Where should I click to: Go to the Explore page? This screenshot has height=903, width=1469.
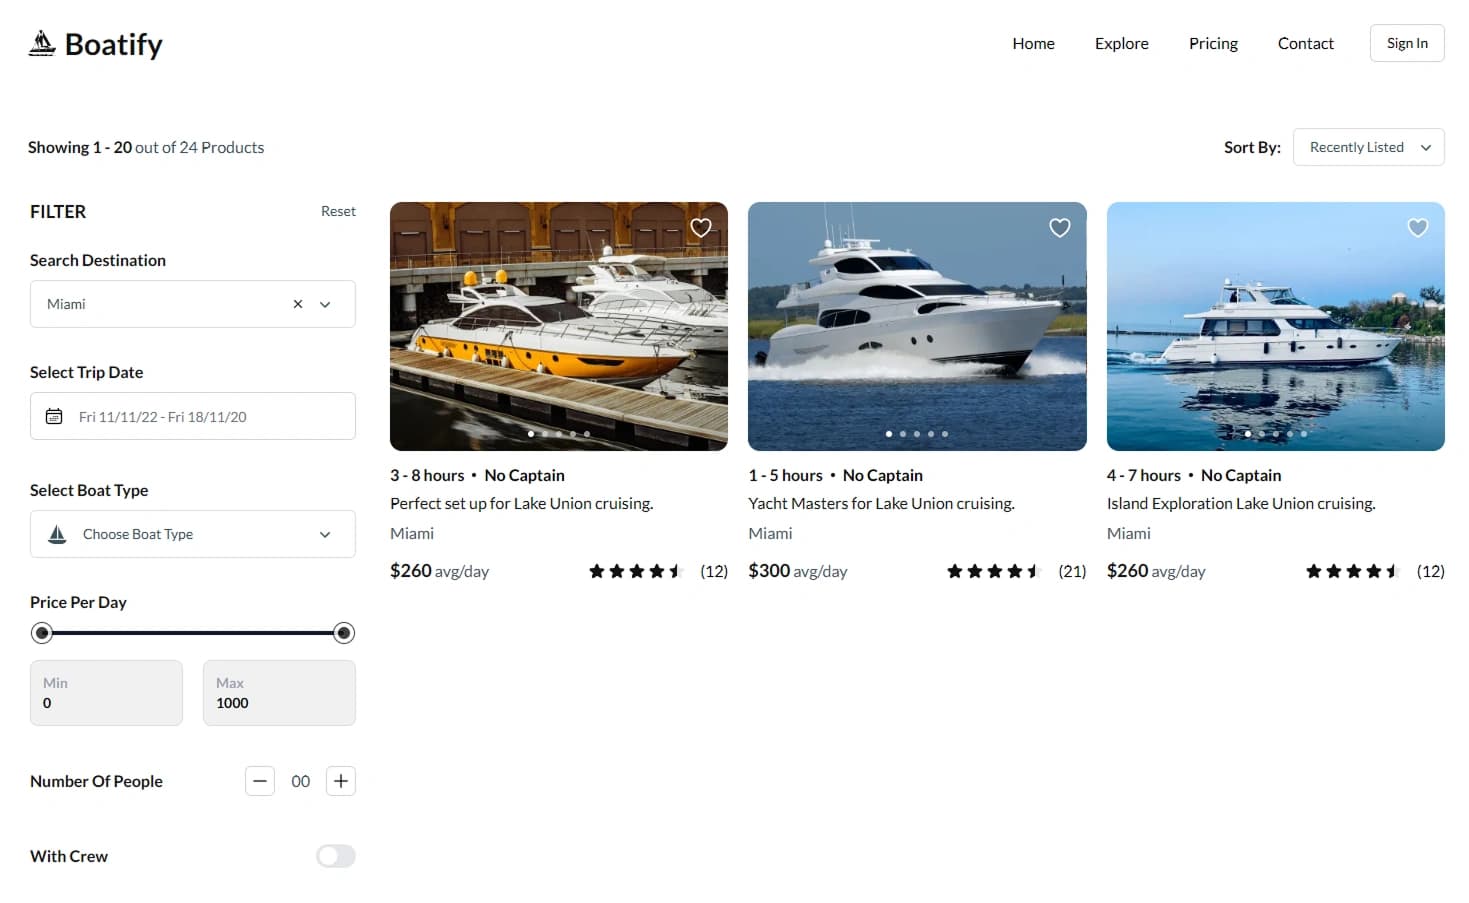[1121, 43]
